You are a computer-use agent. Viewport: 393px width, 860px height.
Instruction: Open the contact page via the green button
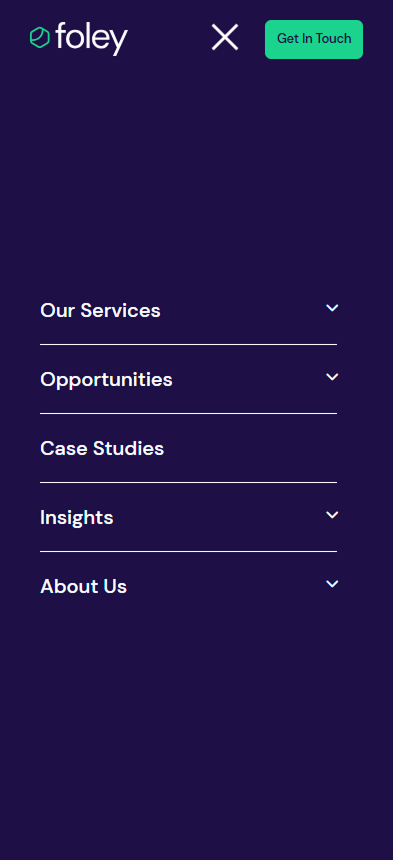point(314,39)
